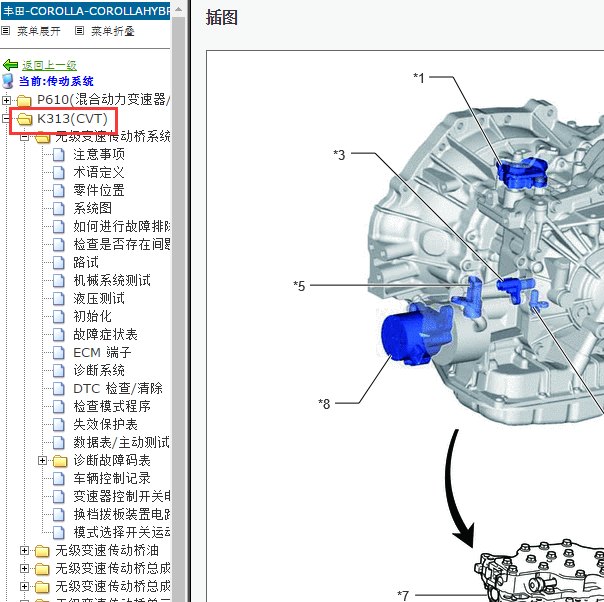This screenshot has height=602, width=604.
Task: Open the 术语定义 document
Action: point(99,173)
